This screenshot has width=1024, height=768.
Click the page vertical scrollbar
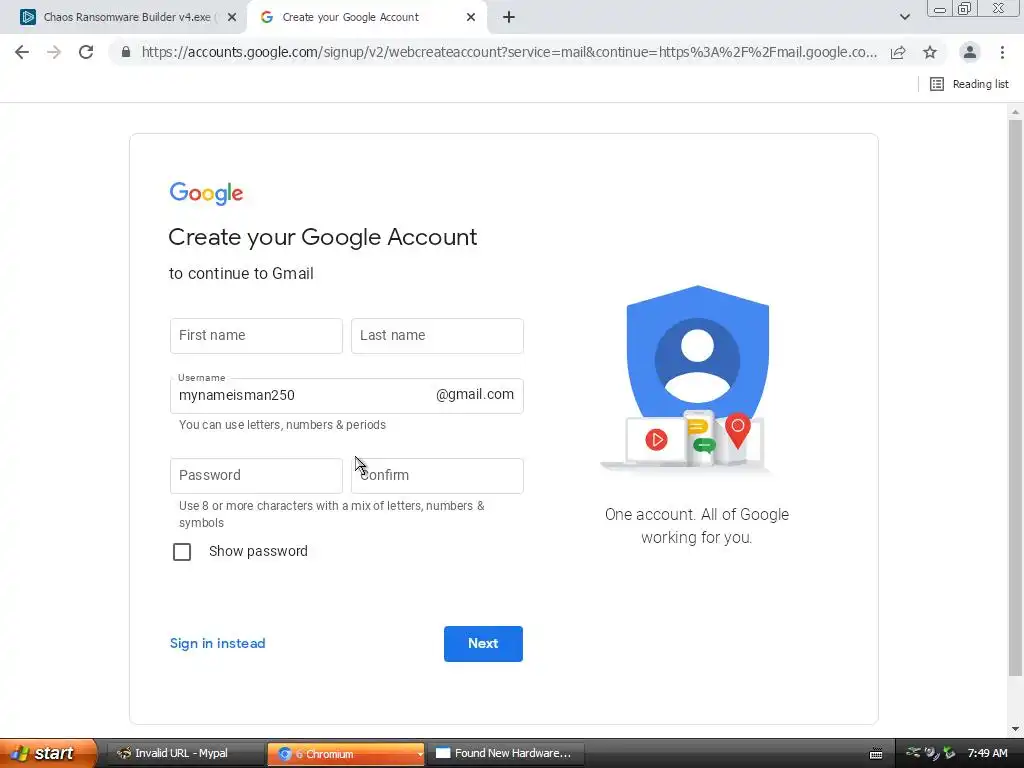(x=1015, y=398)
